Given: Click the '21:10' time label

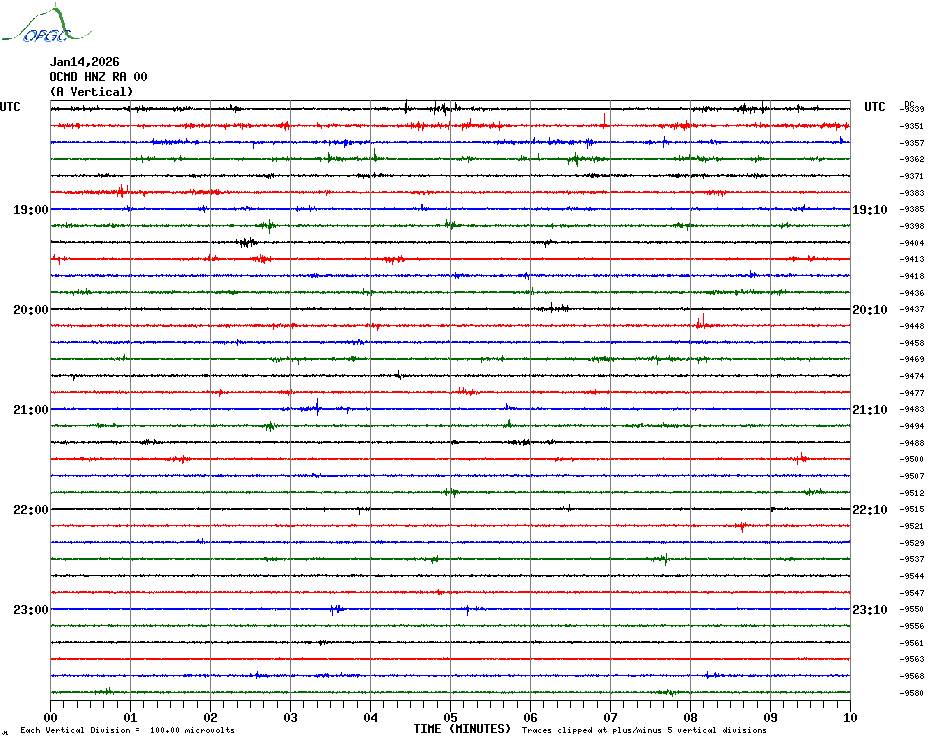Looking at the screenshot, I should click(x=870, y=409).
